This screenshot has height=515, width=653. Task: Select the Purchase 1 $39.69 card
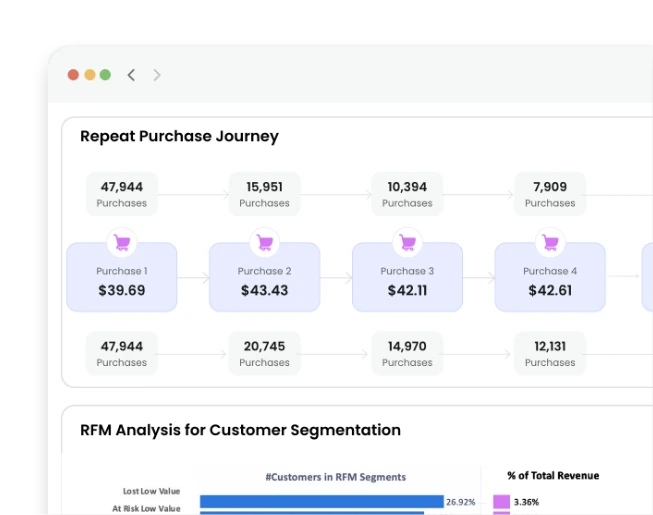point(122,277)
